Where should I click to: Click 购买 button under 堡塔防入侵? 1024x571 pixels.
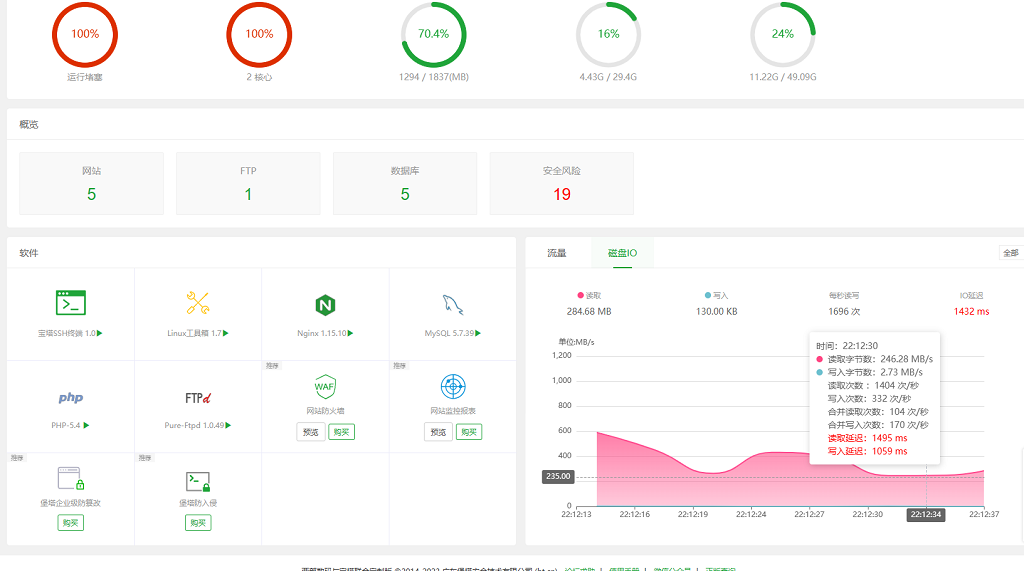tap(198, 523)
